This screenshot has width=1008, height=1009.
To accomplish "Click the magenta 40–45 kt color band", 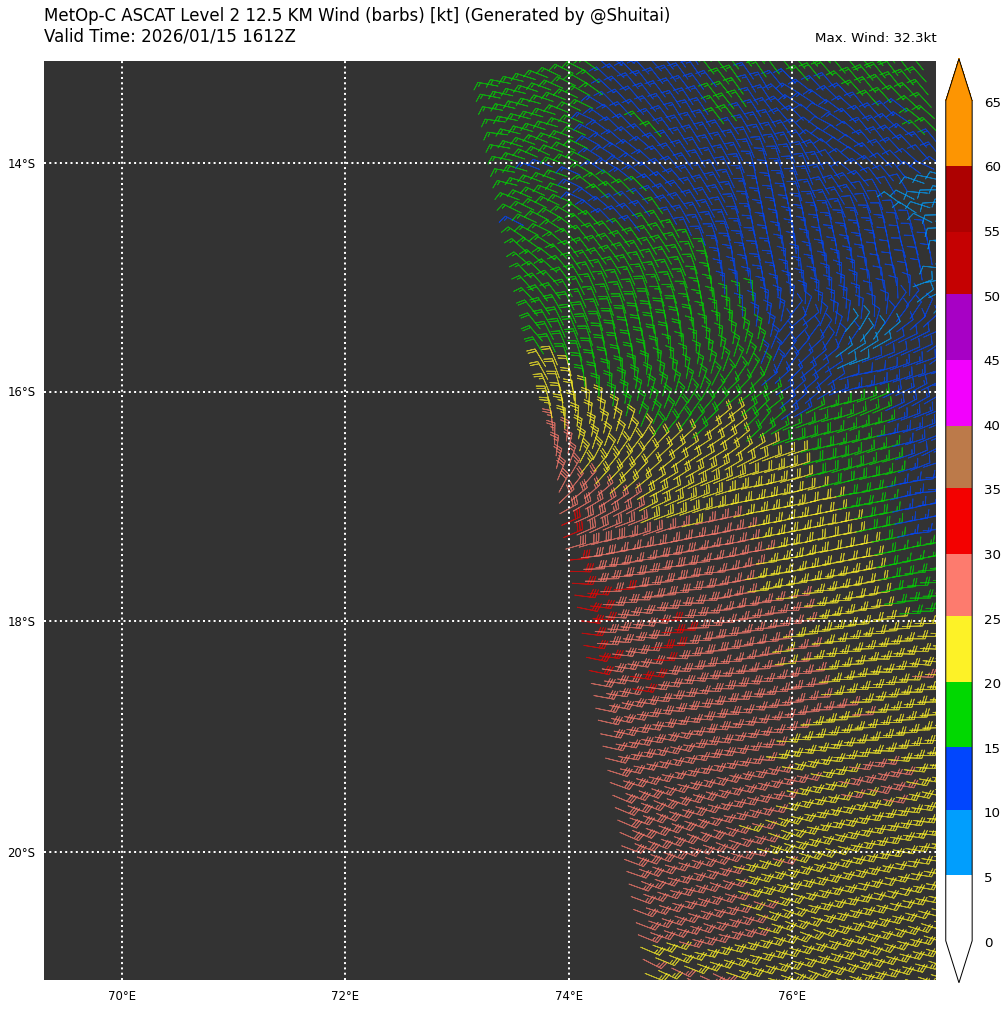I will point(958,392).
